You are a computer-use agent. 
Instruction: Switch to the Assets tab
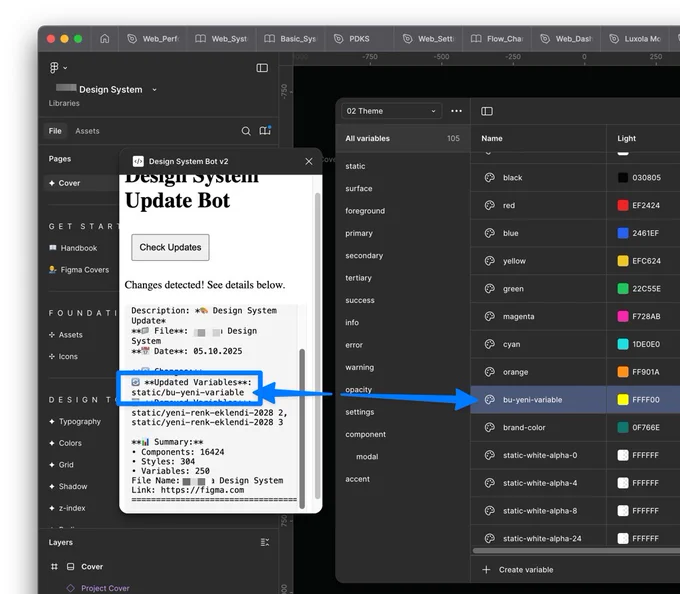point(87,131)
